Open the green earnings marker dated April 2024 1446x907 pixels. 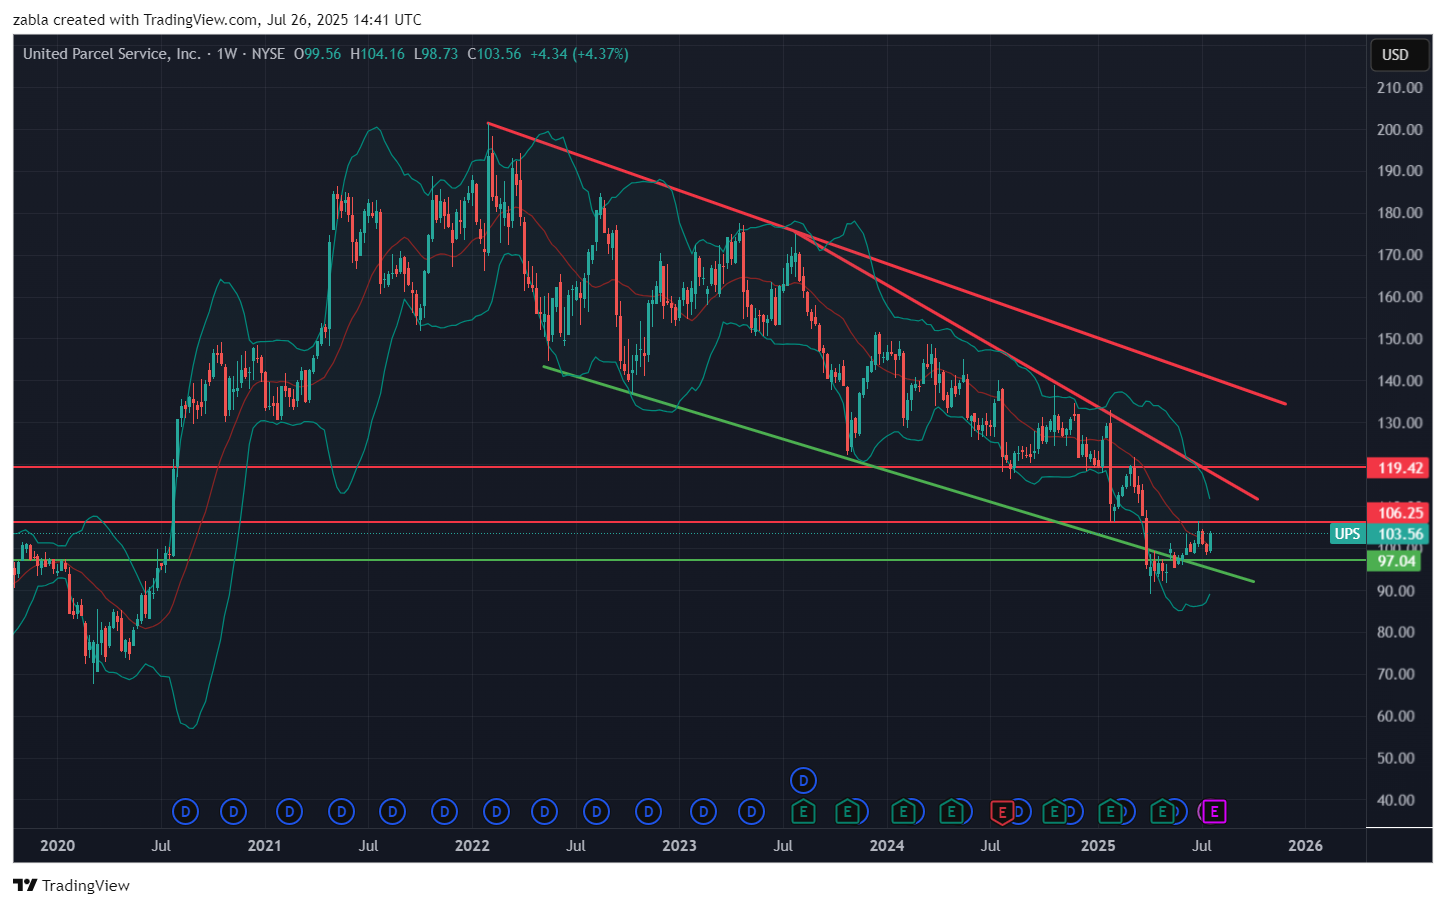coord(953,812)
